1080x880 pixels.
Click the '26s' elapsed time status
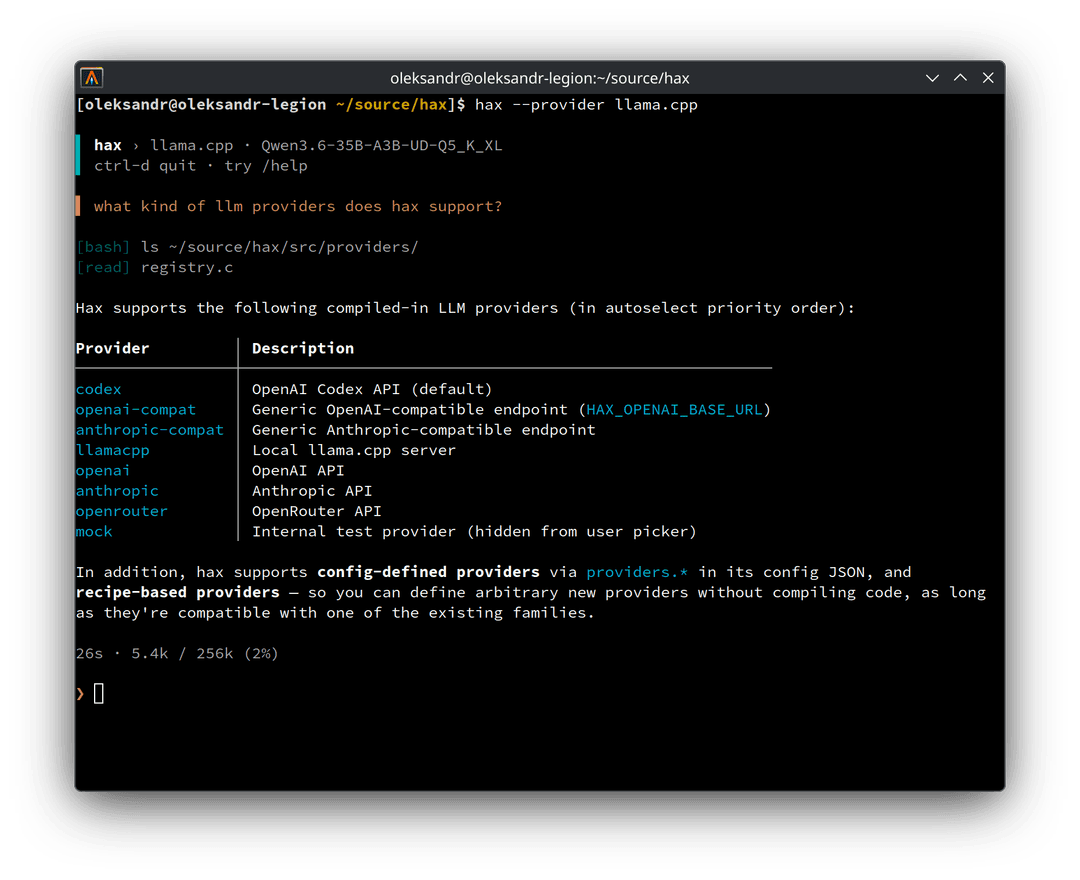tap(89, 653)
